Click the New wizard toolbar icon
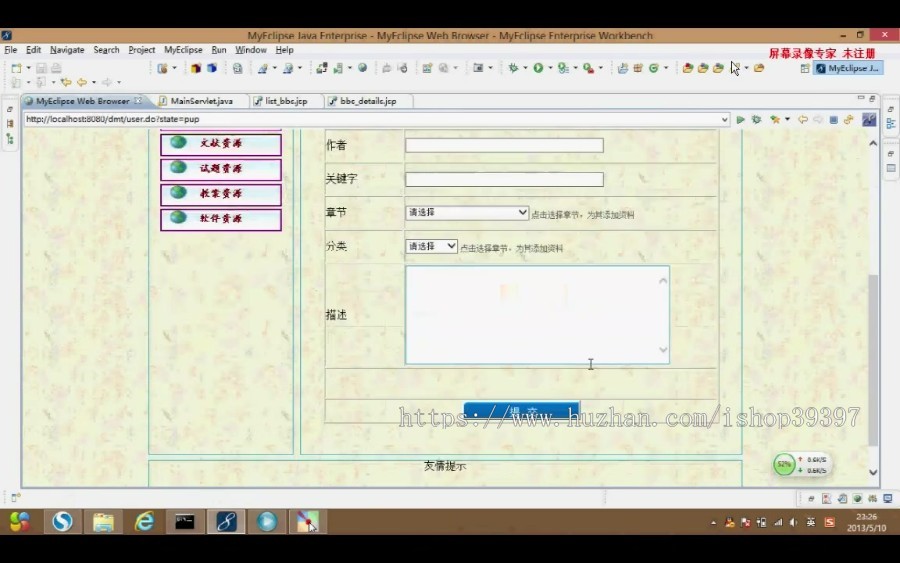The image size is (900, 563). [x=16, y=68]
